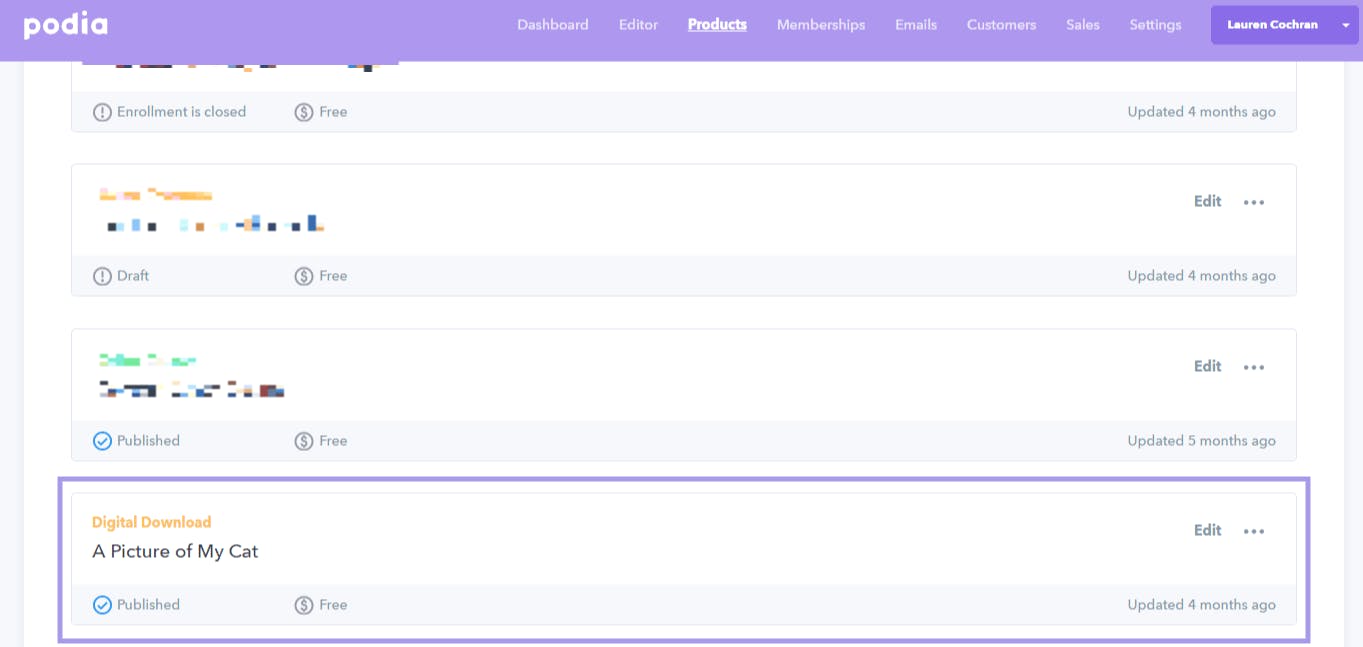Click the dollar icon in the Enrollment closed row
This screenshot has height=647, width=1363.
pos(304,112)
